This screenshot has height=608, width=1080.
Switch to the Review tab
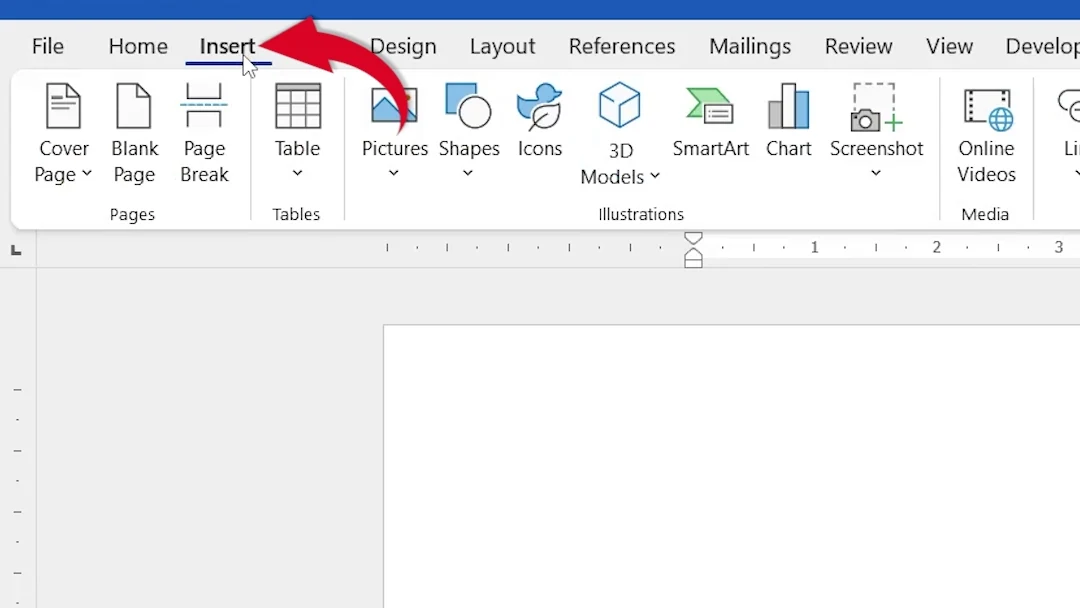tap(858, 46)
